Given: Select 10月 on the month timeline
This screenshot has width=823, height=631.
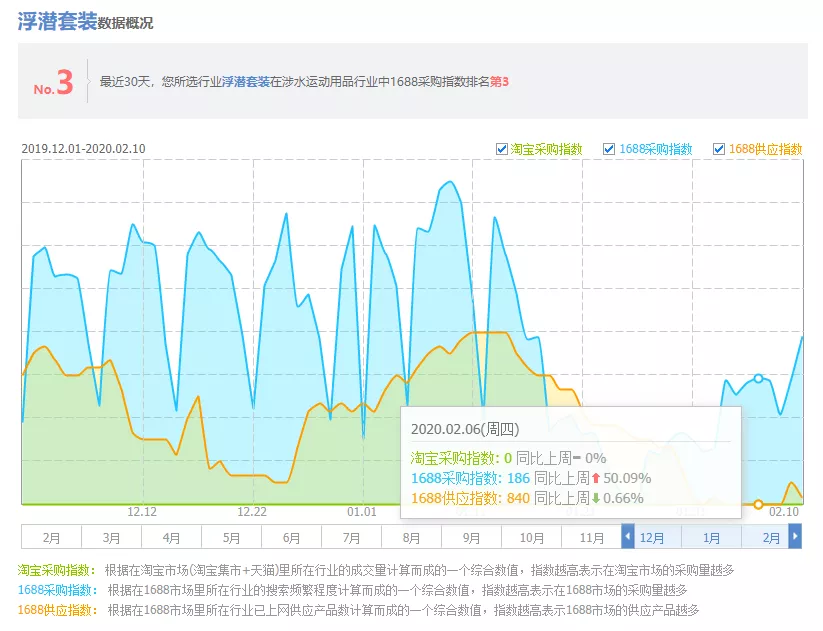Looking at the screenshot, I should point(532,538).
